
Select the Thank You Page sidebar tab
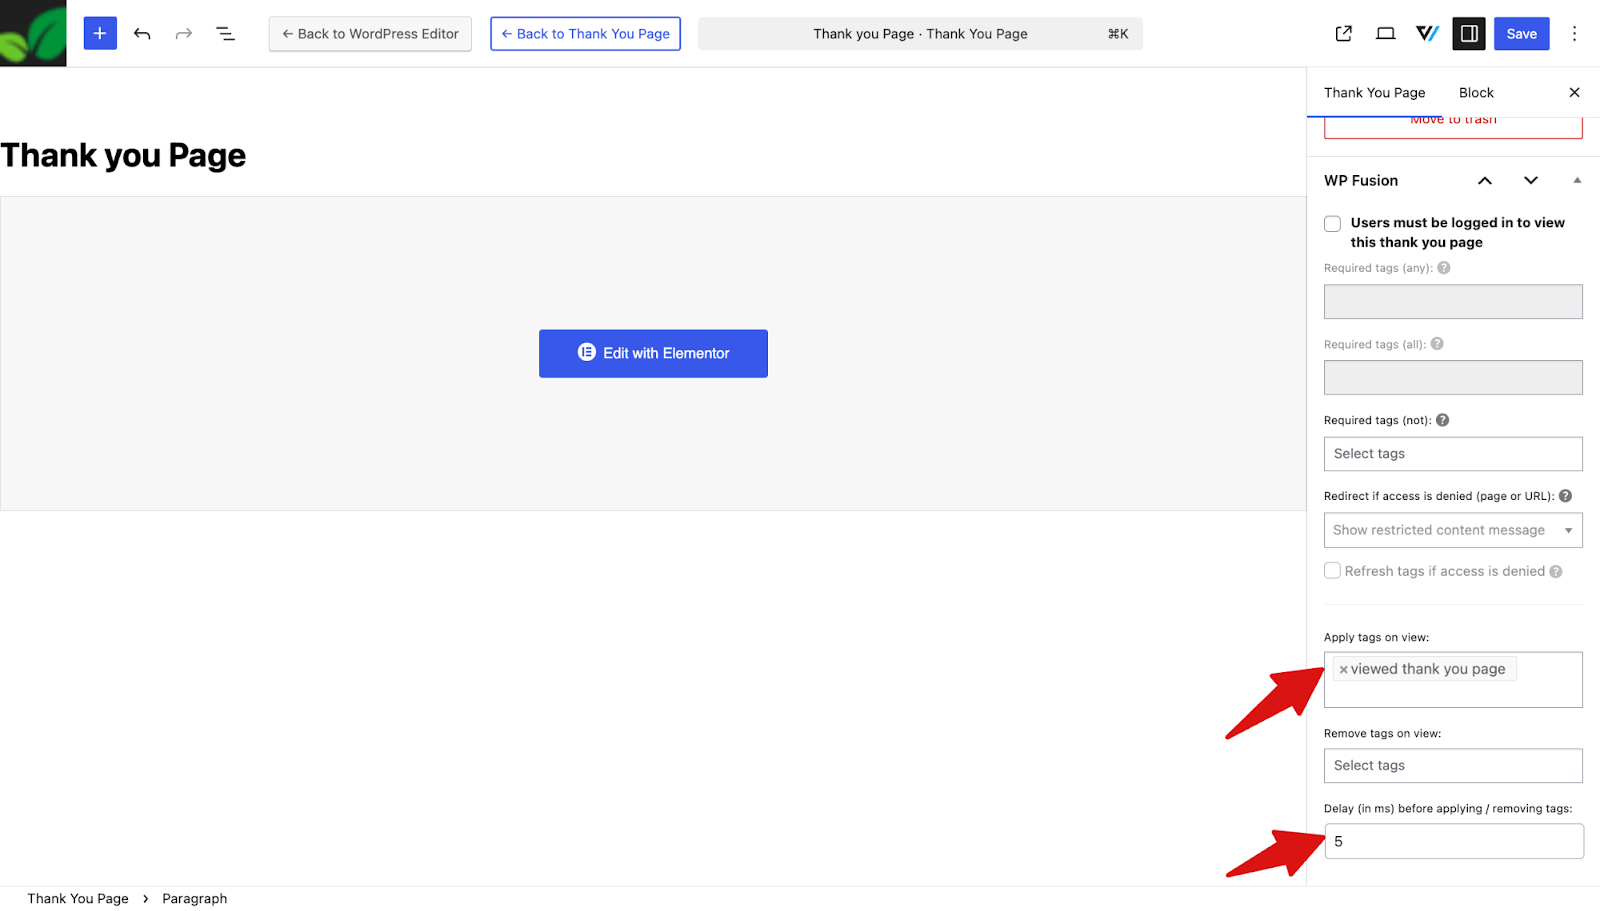(x=1374, y=93)
